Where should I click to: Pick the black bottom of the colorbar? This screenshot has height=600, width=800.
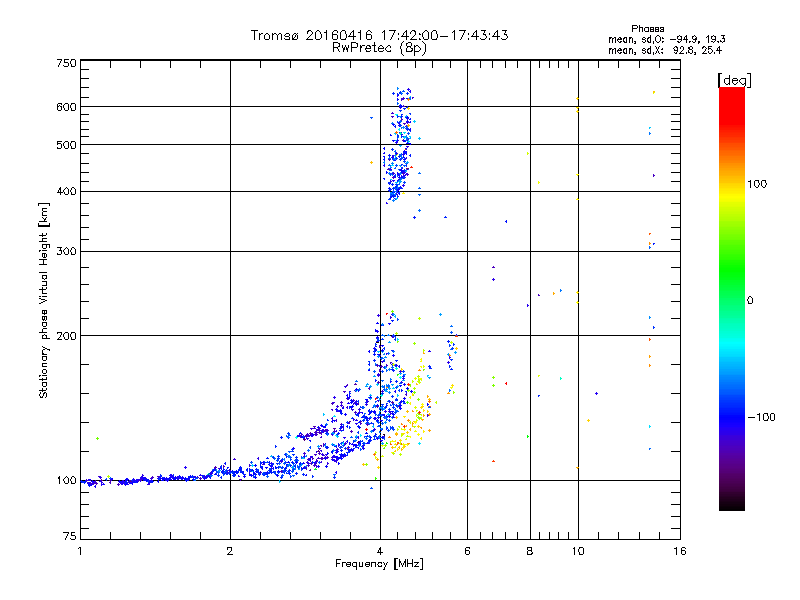point(731,505)
